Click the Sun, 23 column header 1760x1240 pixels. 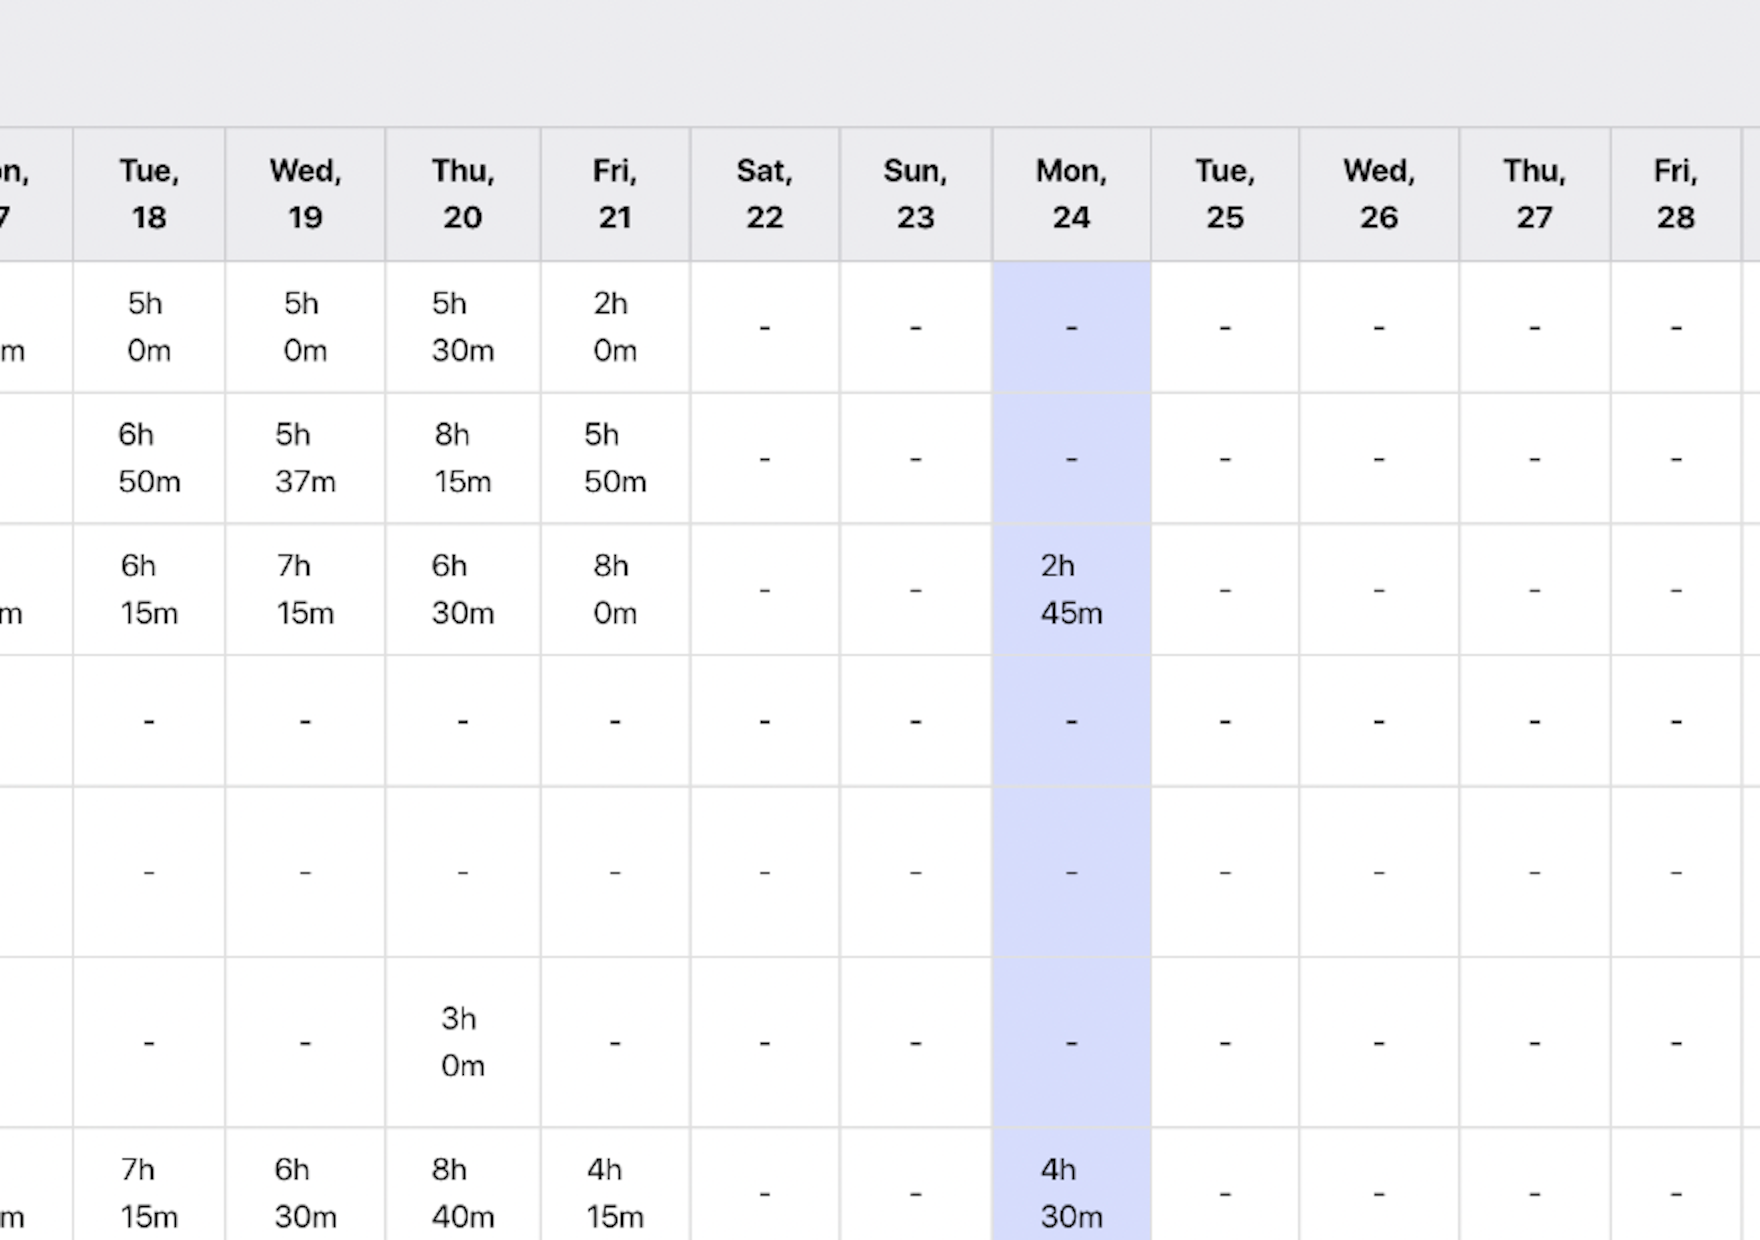(x=916, y=194)
